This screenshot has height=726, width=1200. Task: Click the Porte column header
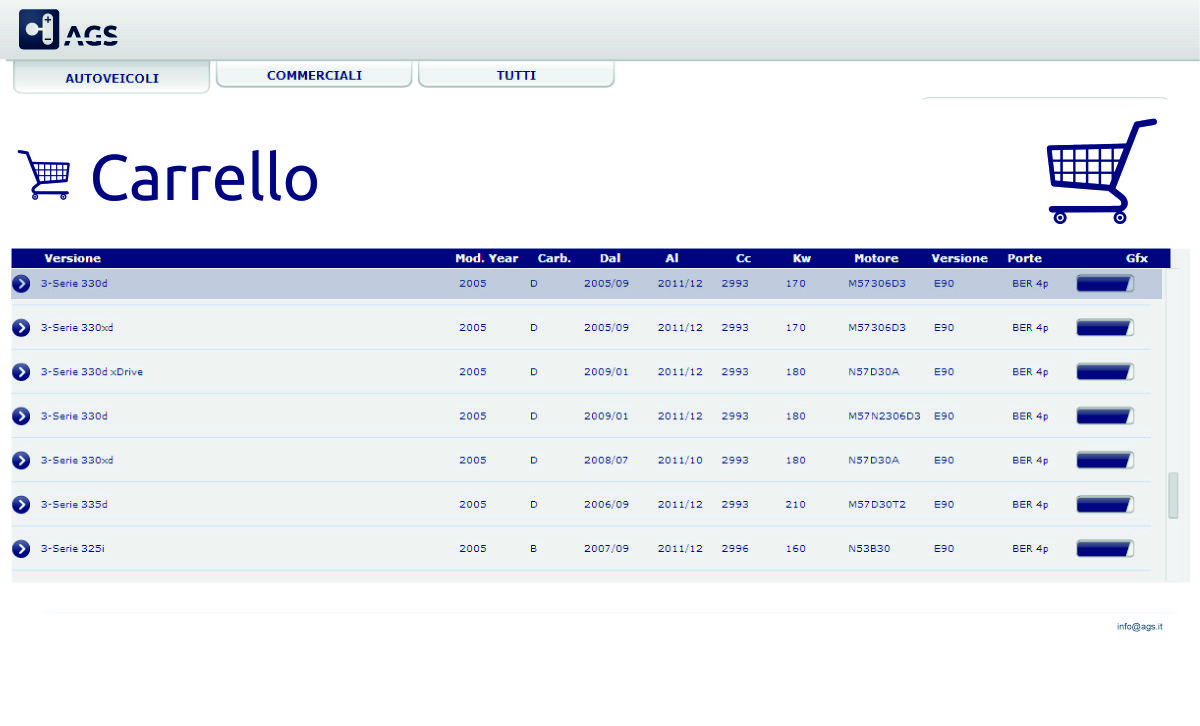point(1024,258)
